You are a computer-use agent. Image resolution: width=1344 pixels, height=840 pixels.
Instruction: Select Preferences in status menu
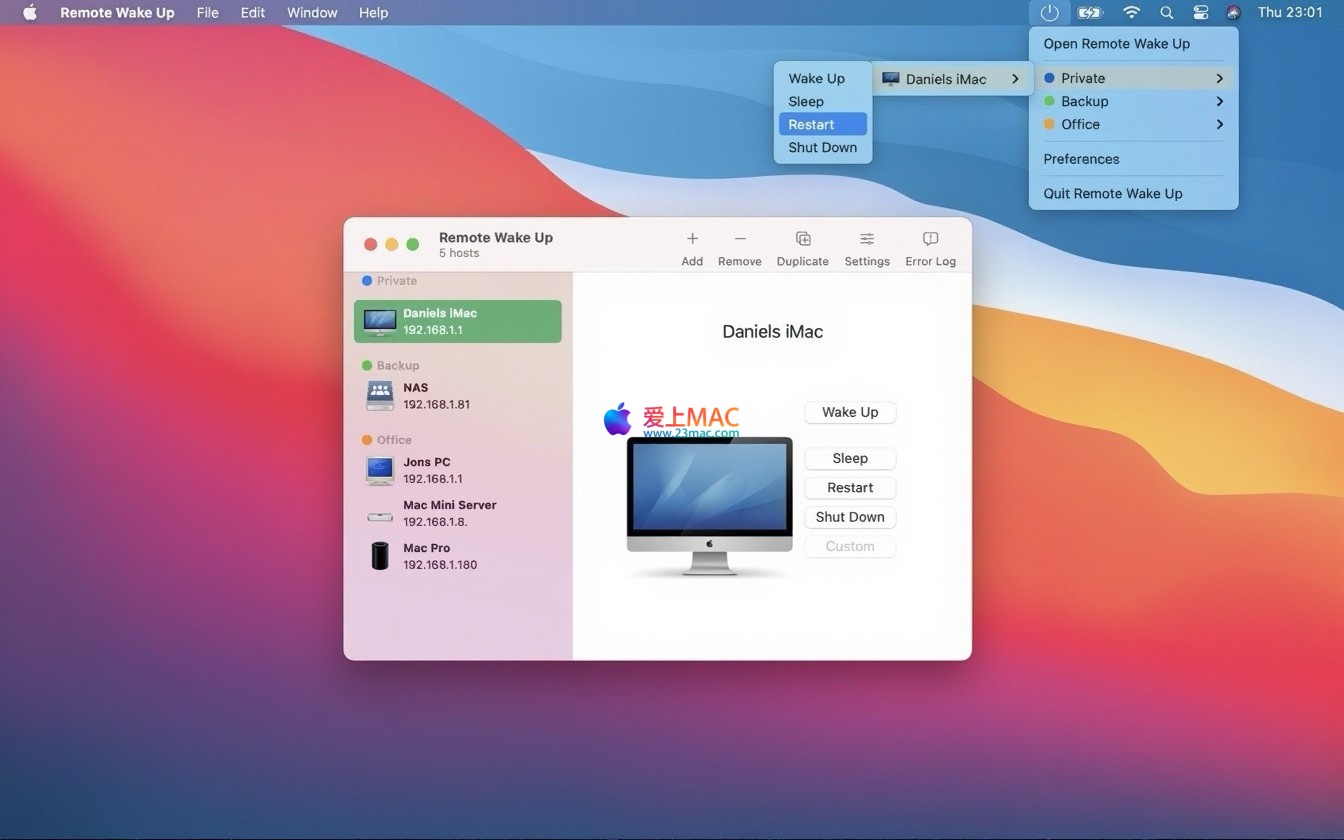(1081, 159)
